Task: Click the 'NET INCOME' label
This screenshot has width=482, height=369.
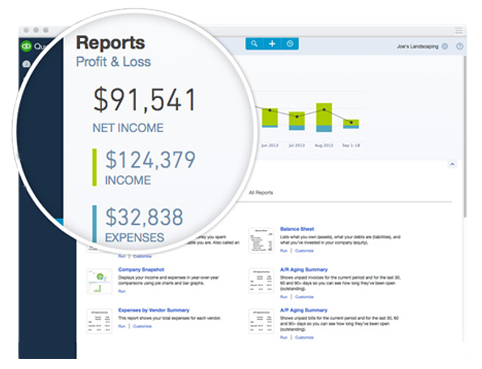Action: coord(128,128)
